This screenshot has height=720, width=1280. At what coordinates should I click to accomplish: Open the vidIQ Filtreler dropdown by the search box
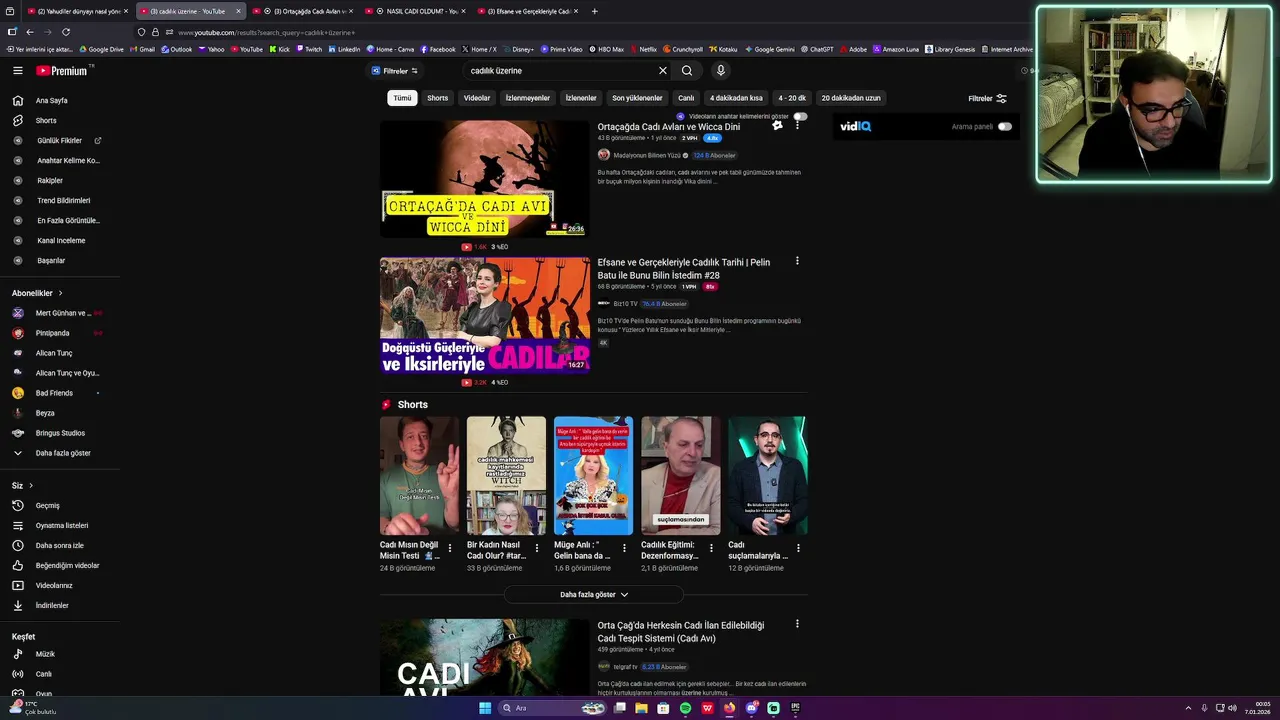tap(394, 71)
